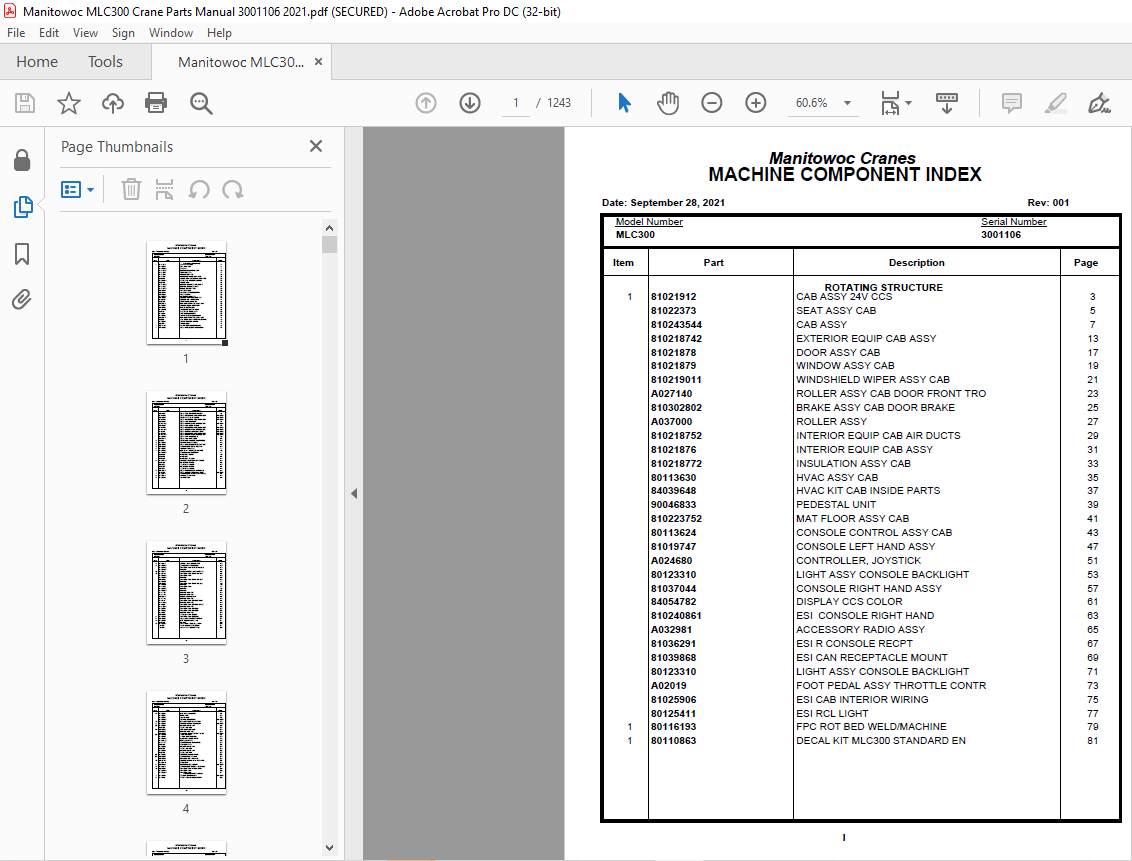Select page 3 thumbnail
Viewport: 1132px width, 861px height.
pos(186,593)
